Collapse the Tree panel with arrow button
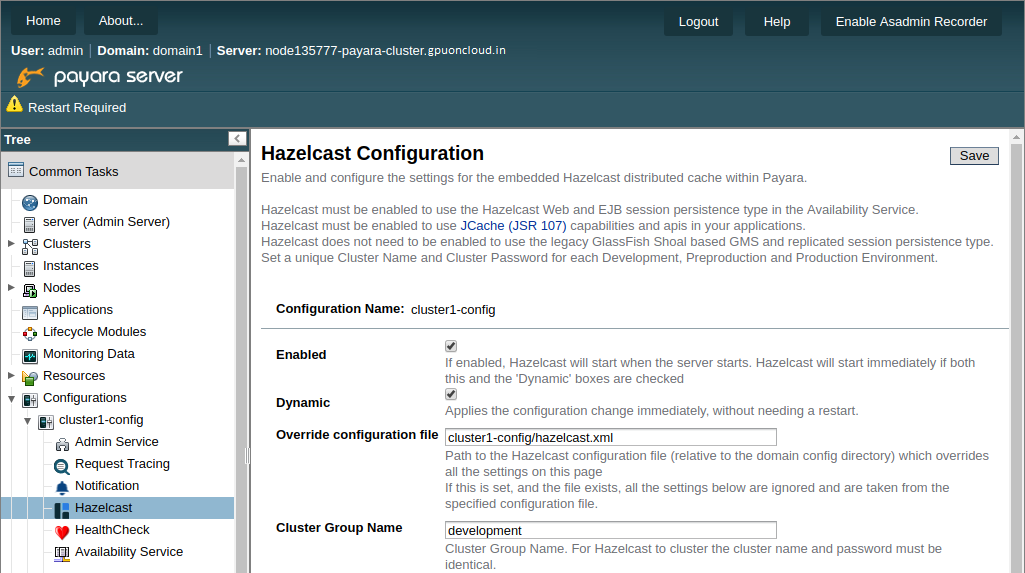1025x573 pixels. pos(237,139)
